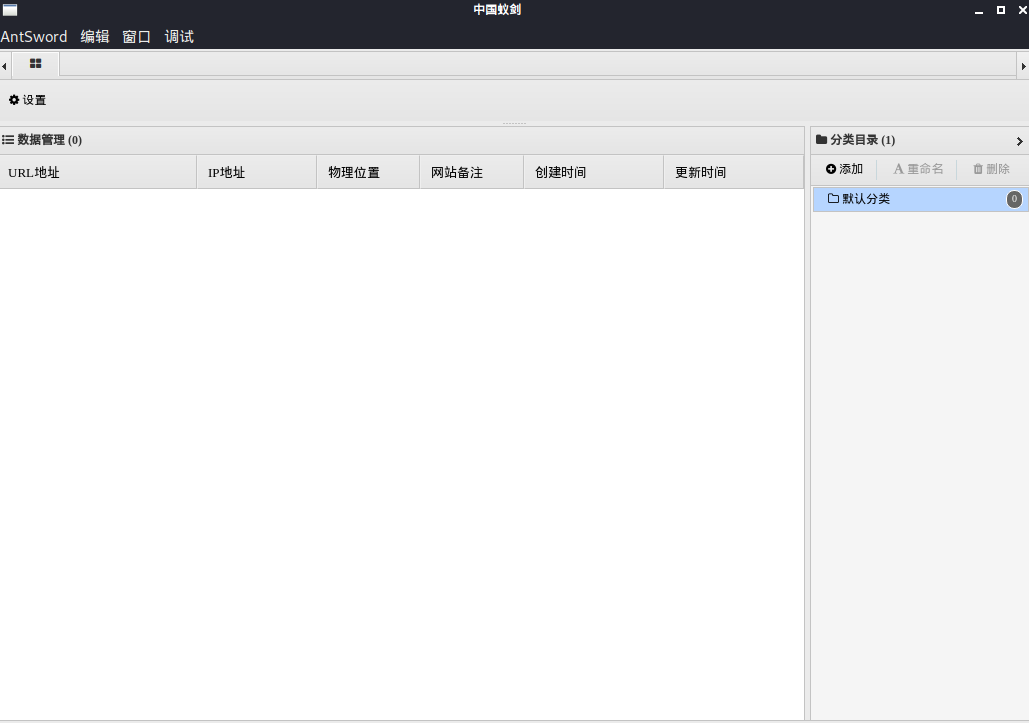
Task: Open the 窗口 menu
Action: (x=136, y=37)
